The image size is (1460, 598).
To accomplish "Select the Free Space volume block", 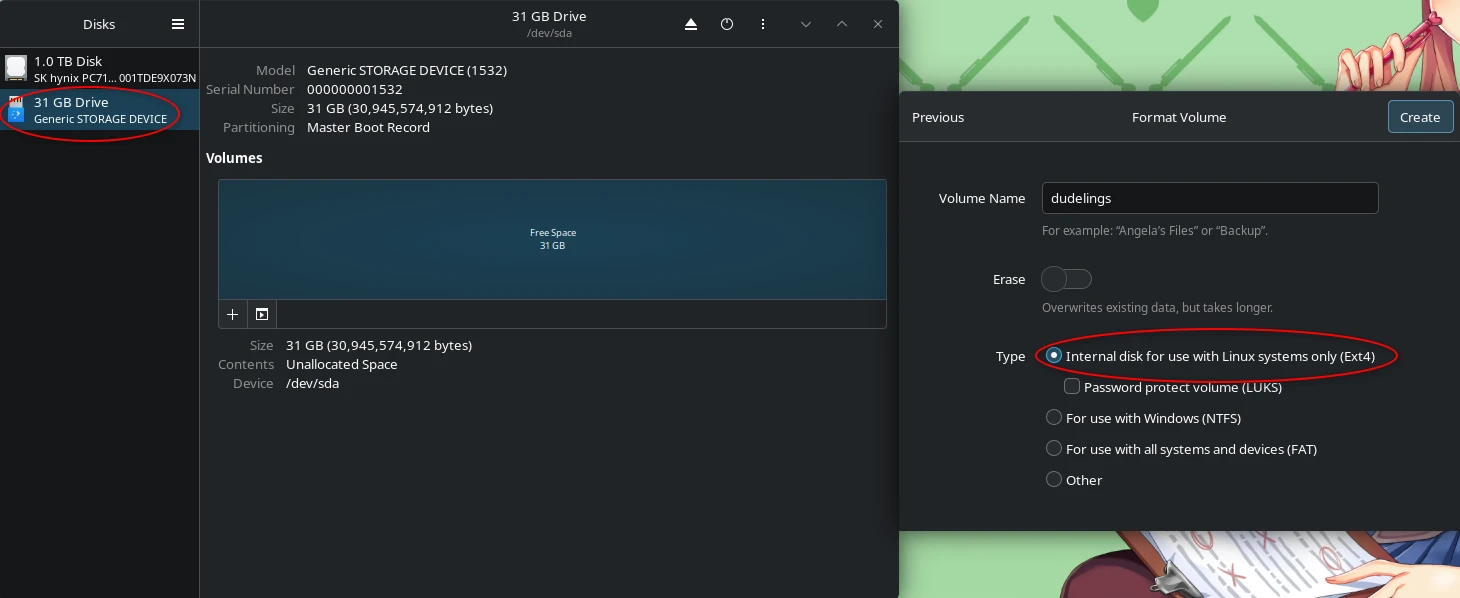I will [x=552, y=239].
